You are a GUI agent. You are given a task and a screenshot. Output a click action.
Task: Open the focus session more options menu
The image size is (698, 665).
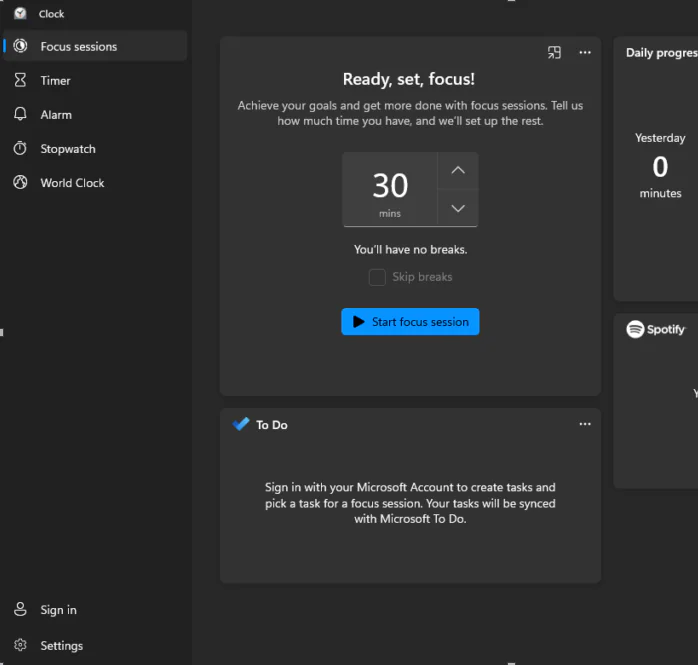click(585, 53)
